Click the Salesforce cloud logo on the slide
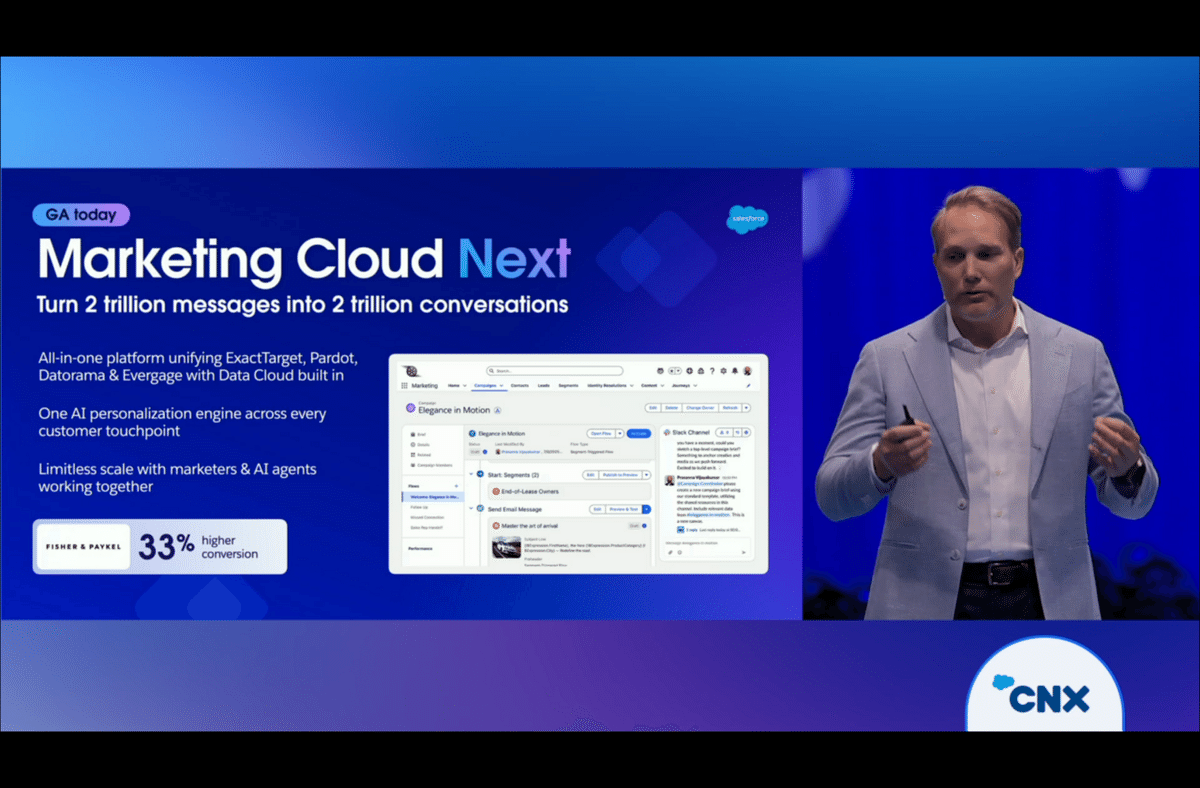This screenshot has height=788, width=1200. pyautogui.click(x=747, y=220)
